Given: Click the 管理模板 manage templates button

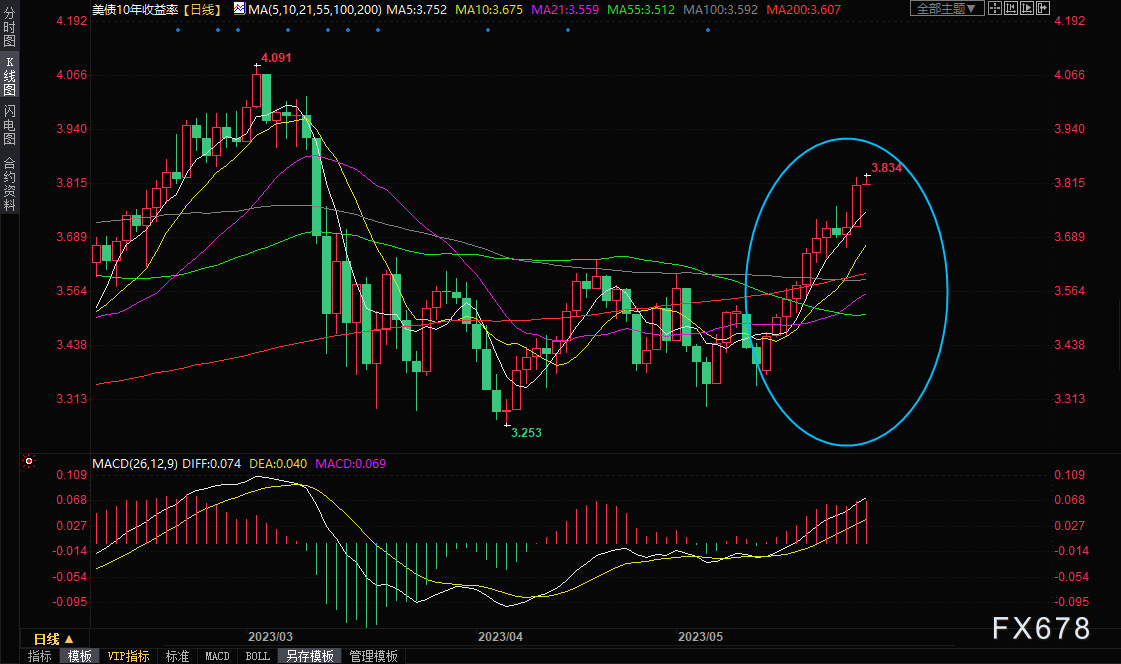Looking at the screenshot, I should [x=373, y=656].
